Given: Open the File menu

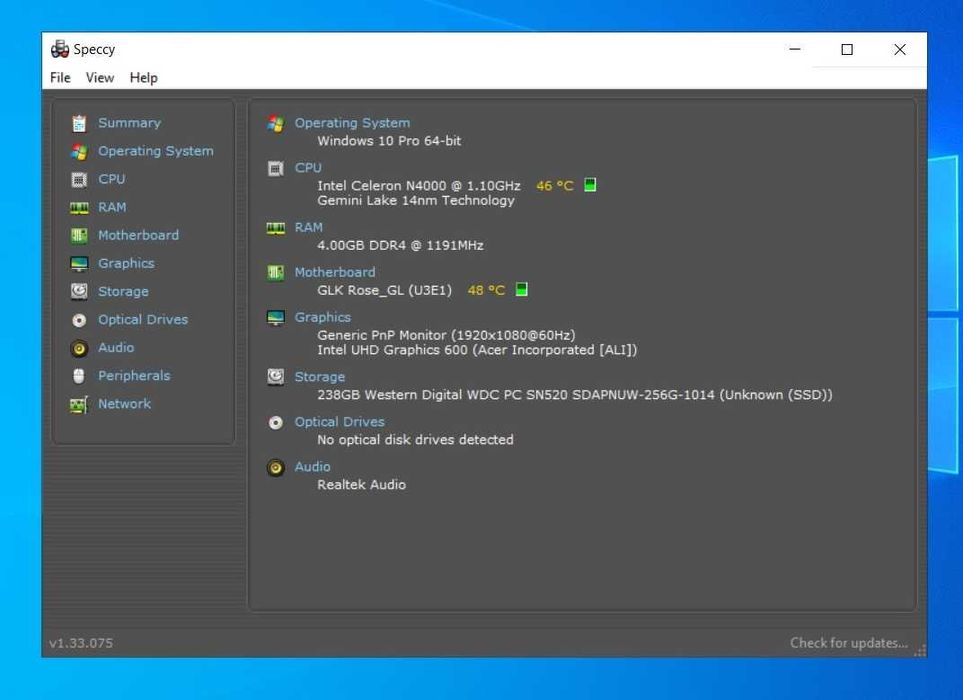Looking at the screenshot, I should pos(60,78).
